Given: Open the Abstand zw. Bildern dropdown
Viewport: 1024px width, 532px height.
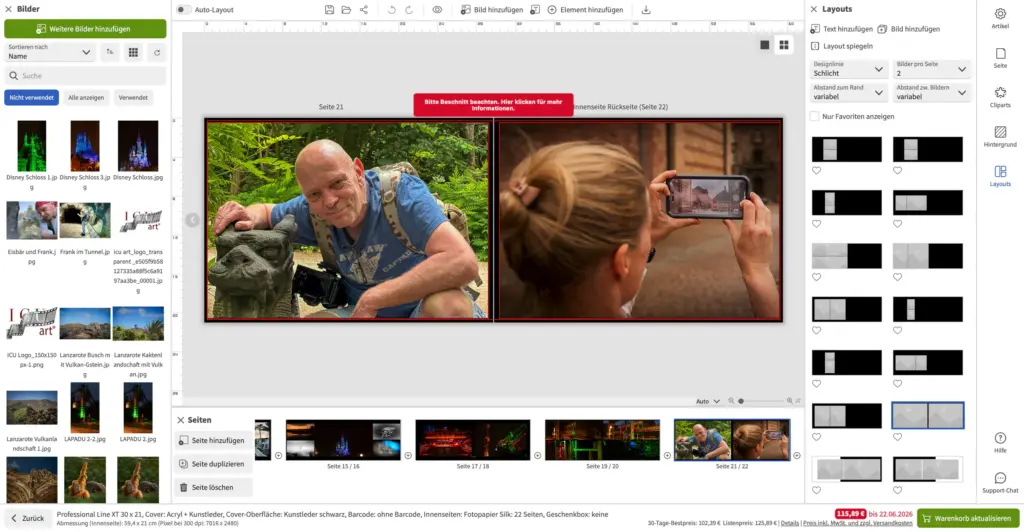Looking at the screenshot, I should pos(931,92).
